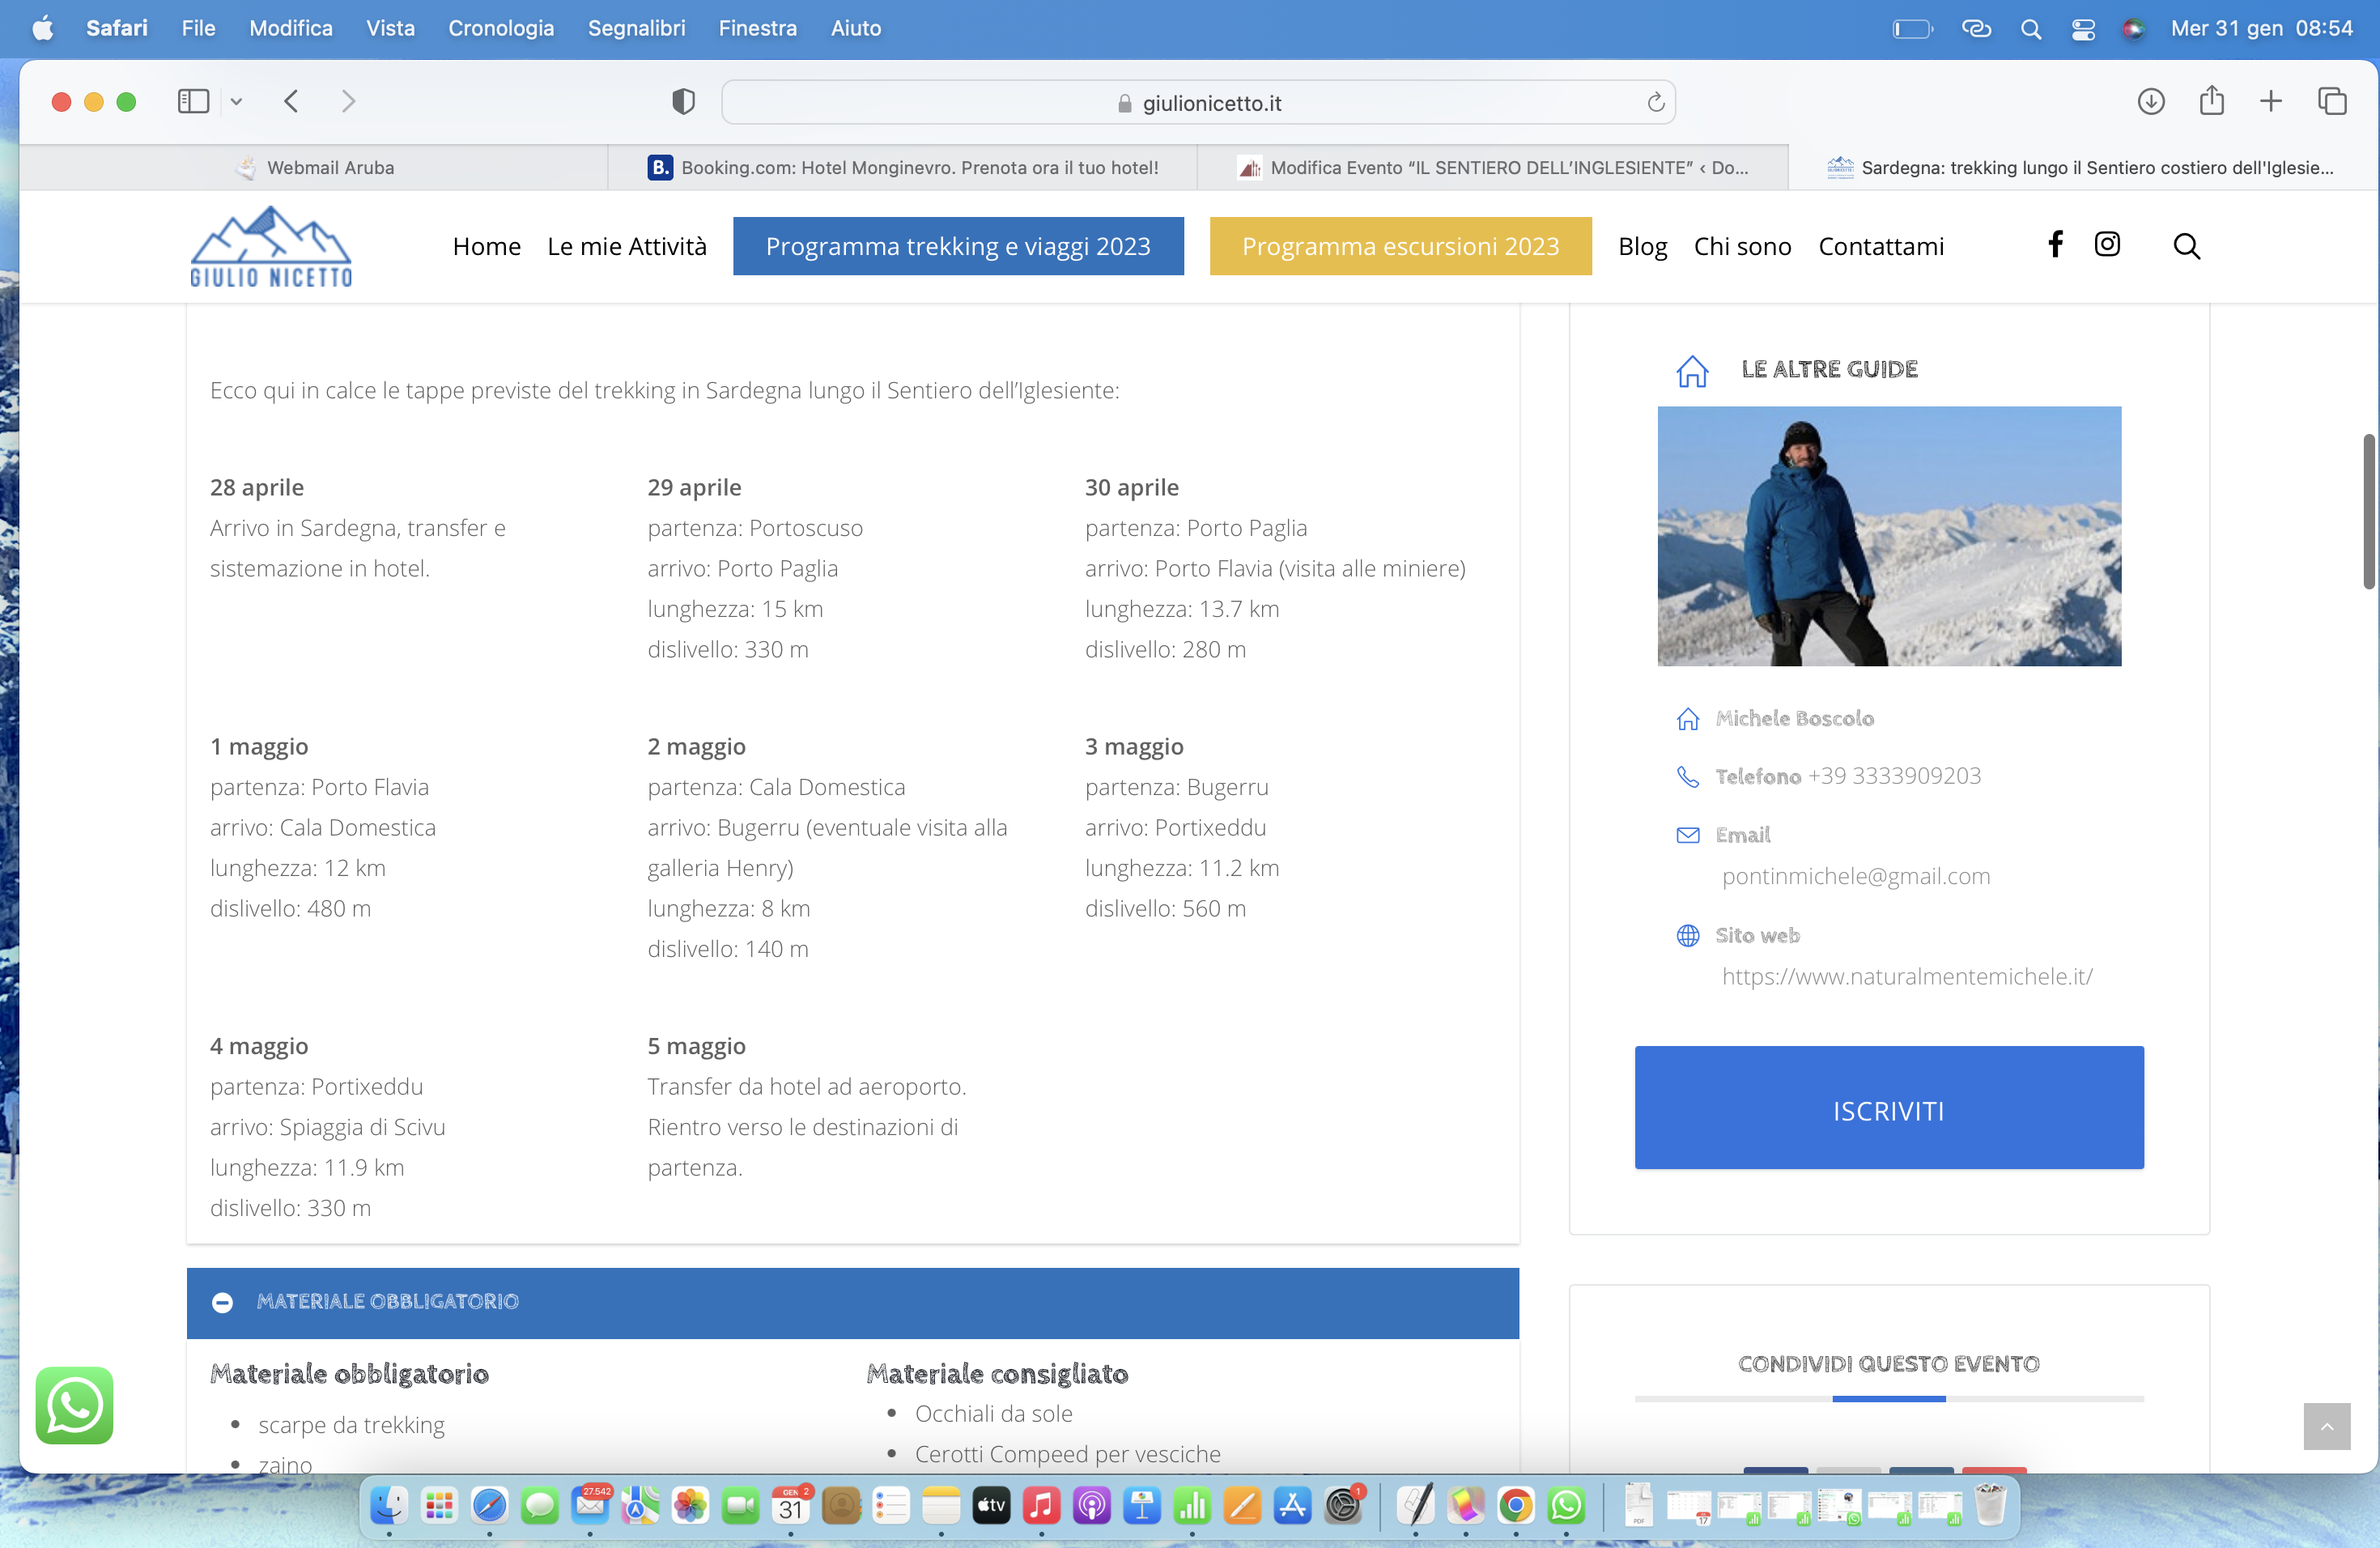Image resolution: width=2380 pixels, height=1548 pixels.
Task: Go to the Blog page
Action: 1642,246
